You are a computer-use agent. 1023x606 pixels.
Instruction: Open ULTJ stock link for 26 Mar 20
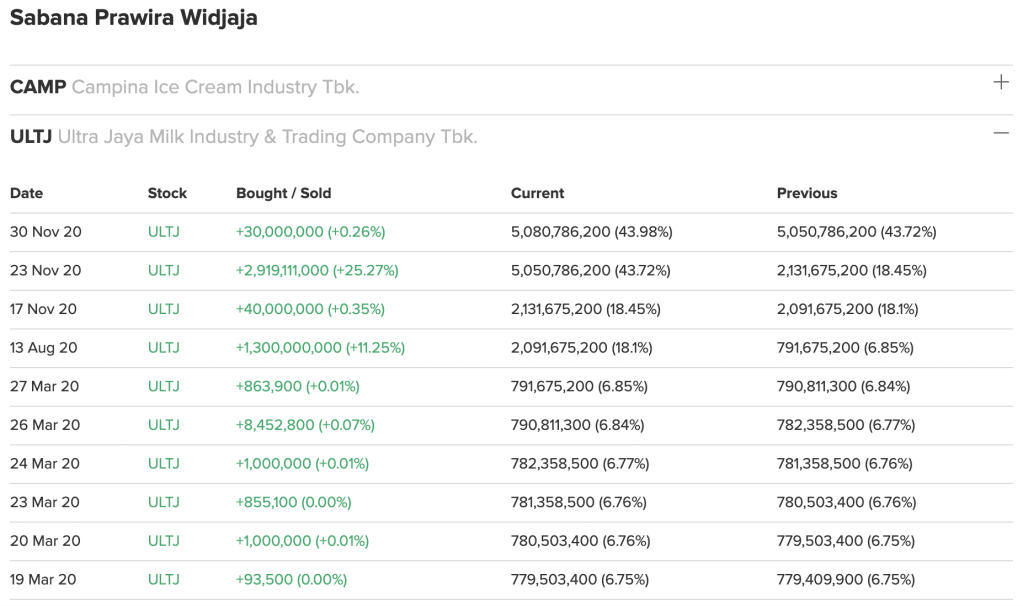[x=164, y=425]
